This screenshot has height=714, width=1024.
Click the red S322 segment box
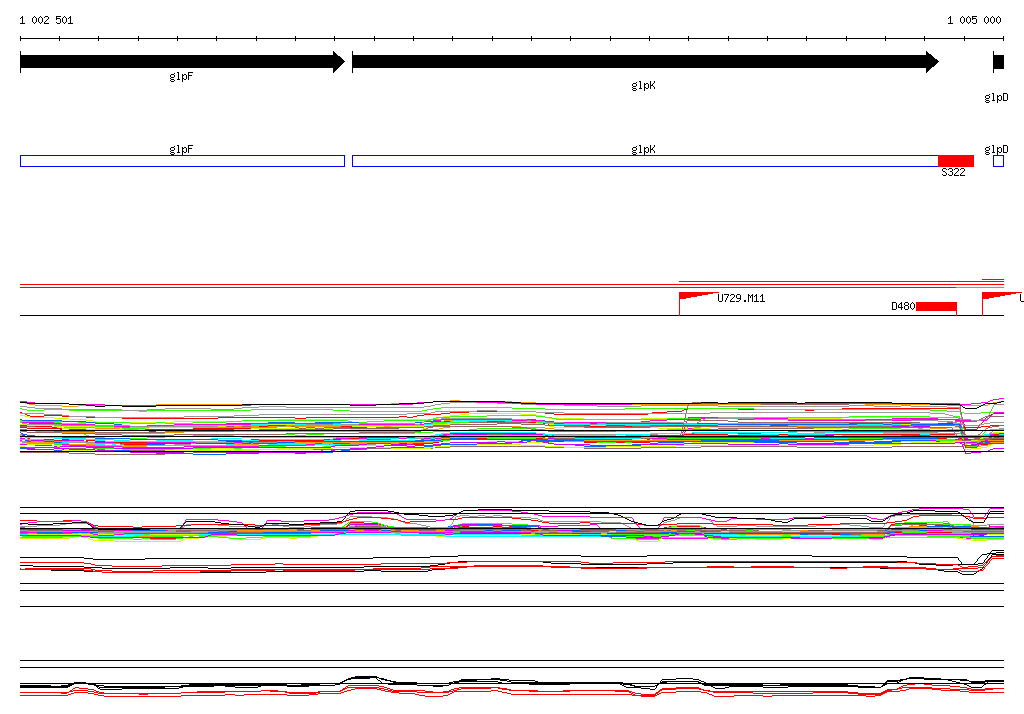pyautogui.click(x=956, y=161)
